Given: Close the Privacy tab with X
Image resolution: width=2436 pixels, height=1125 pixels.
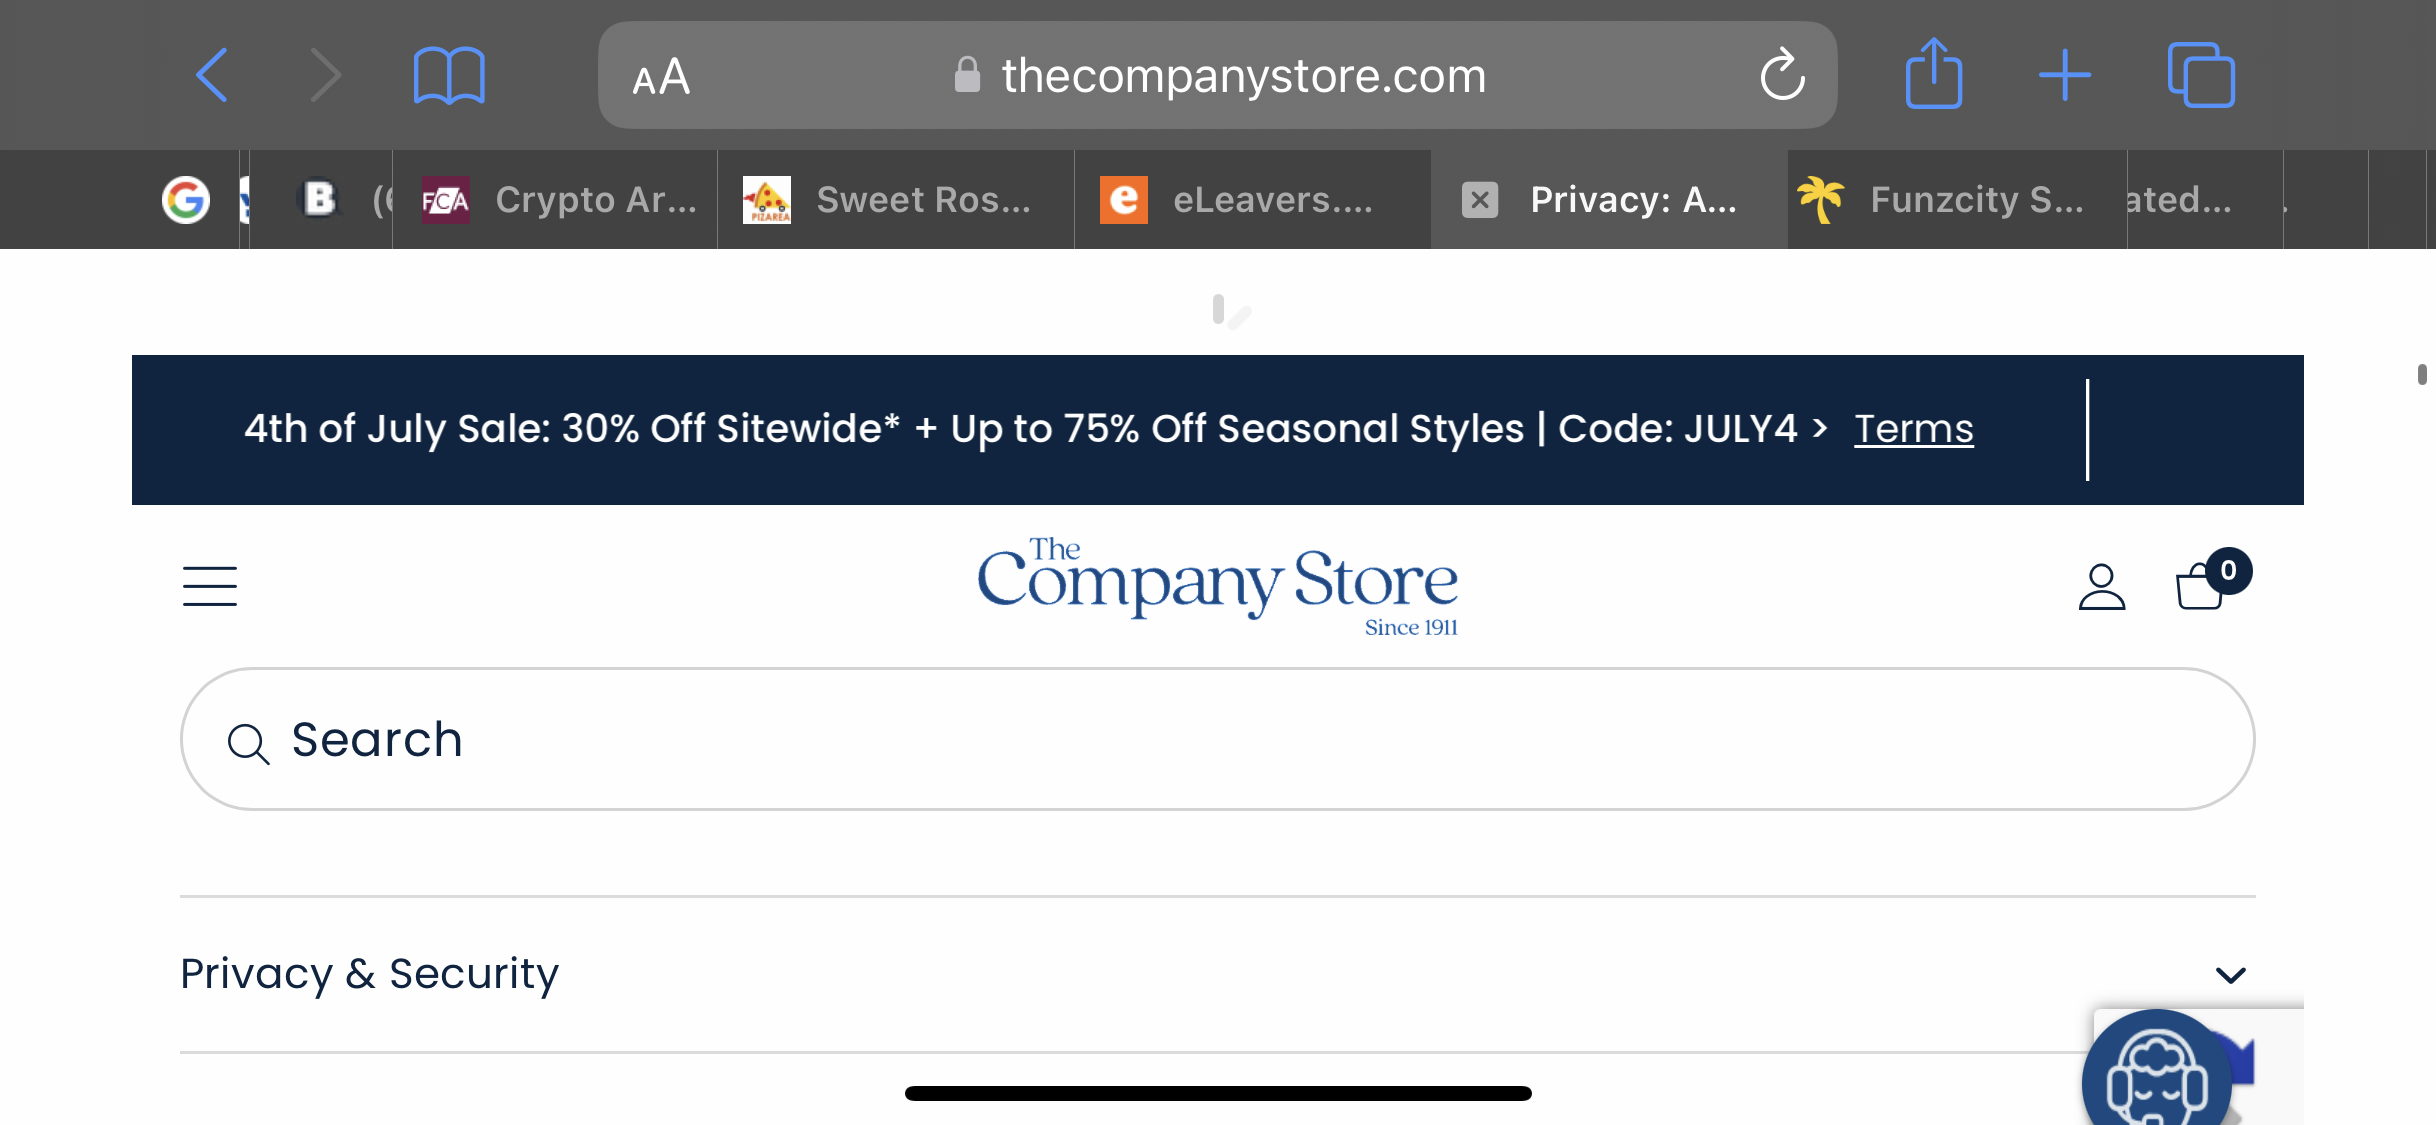Looking at the screenshot, I should pyautogui.click(x=1480, y=200).
